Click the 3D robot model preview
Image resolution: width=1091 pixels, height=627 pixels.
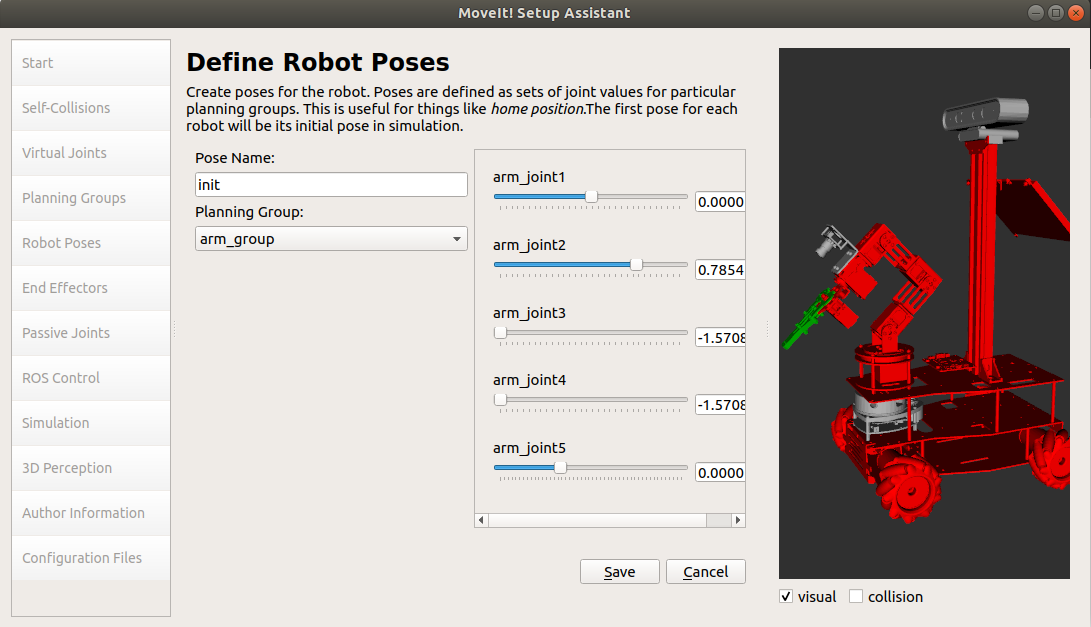924,313
